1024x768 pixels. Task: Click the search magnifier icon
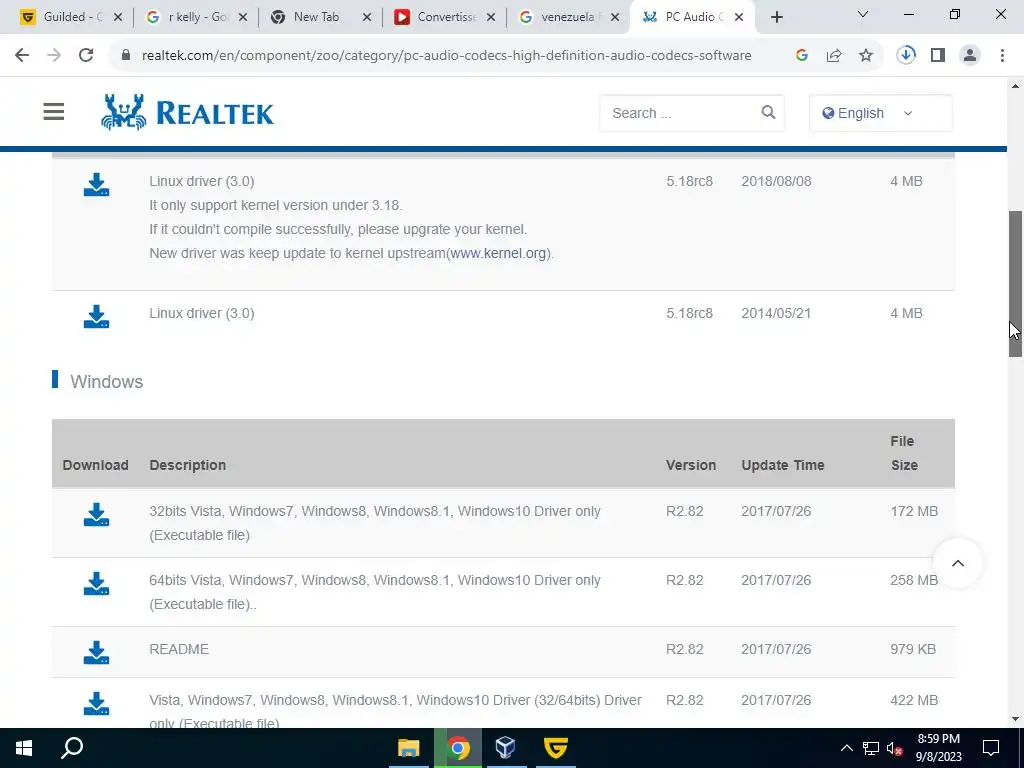coord(768,112)
